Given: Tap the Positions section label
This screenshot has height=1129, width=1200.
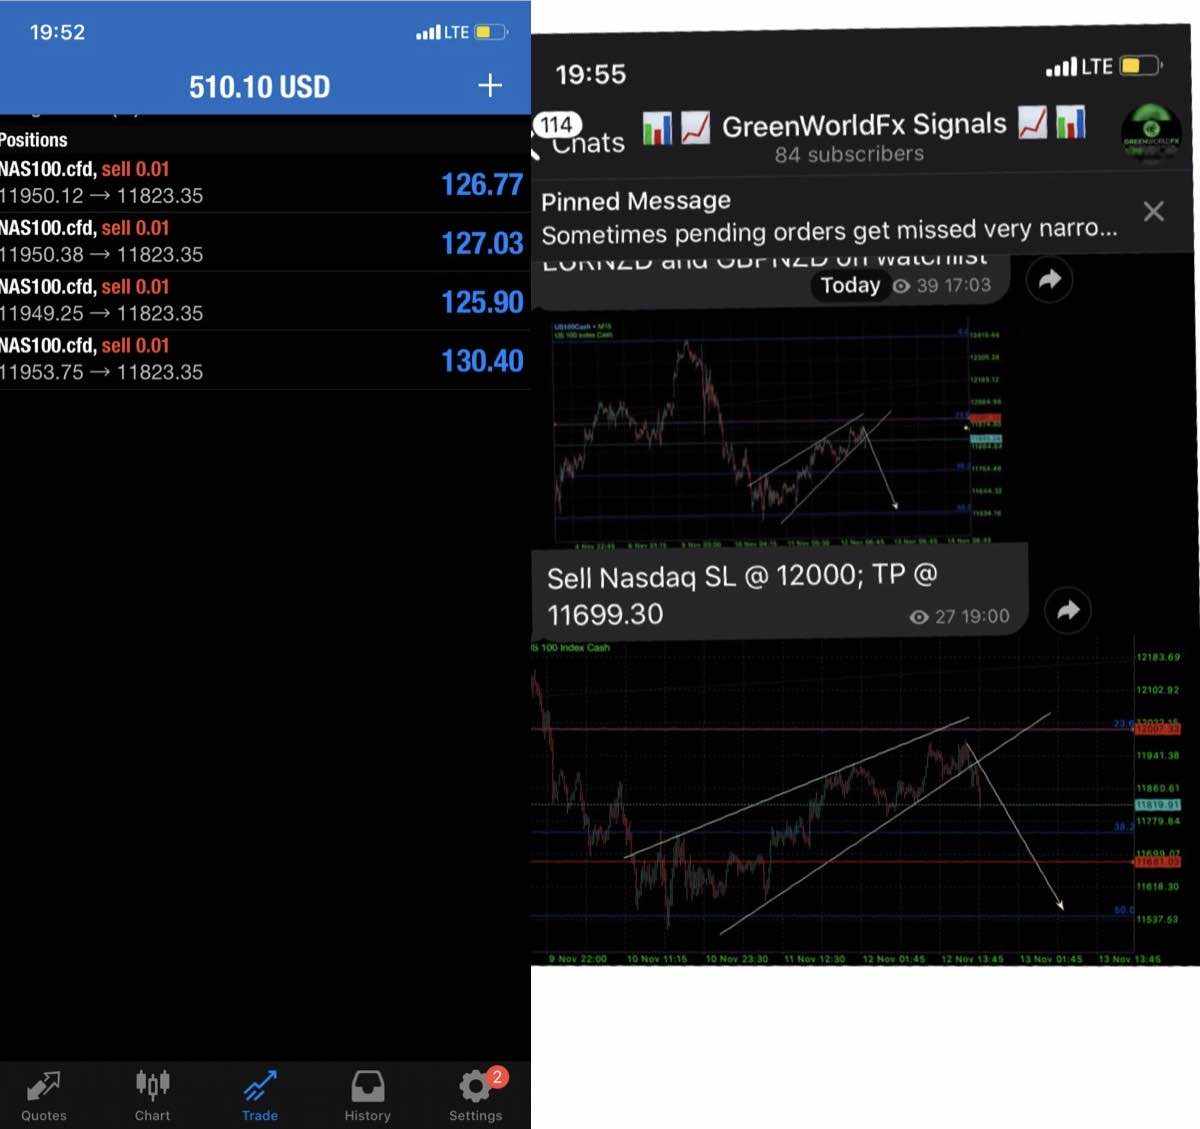Looking at the screenshot, I should 34,140.
